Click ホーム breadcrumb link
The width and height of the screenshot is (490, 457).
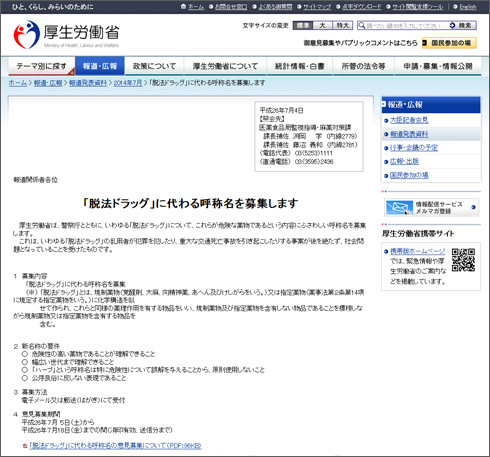click(18, 83)
